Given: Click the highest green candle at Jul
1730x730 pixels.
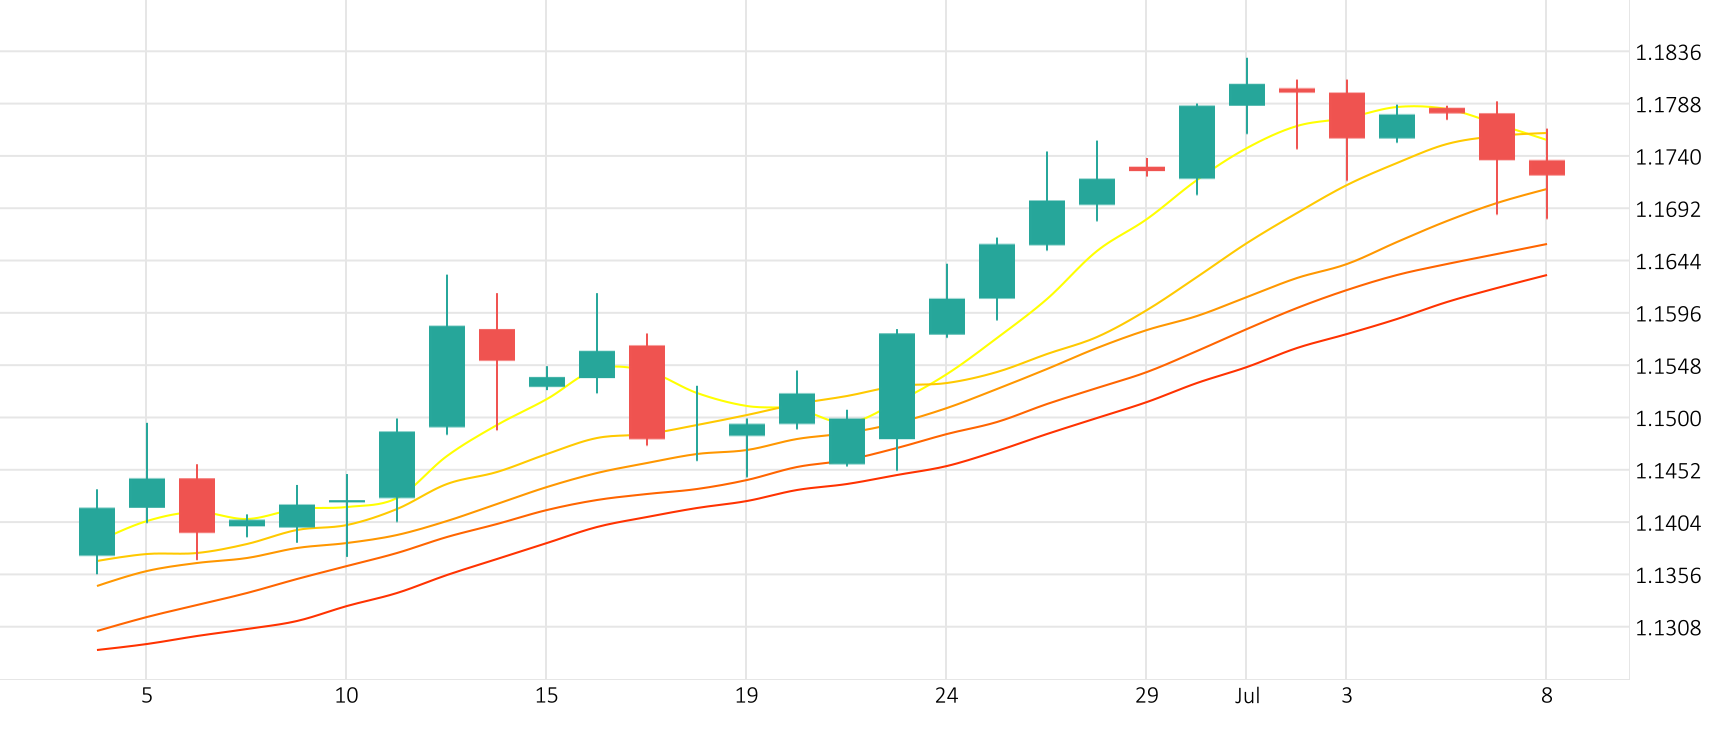Looking at the screenshot, I should [1247, 95].
